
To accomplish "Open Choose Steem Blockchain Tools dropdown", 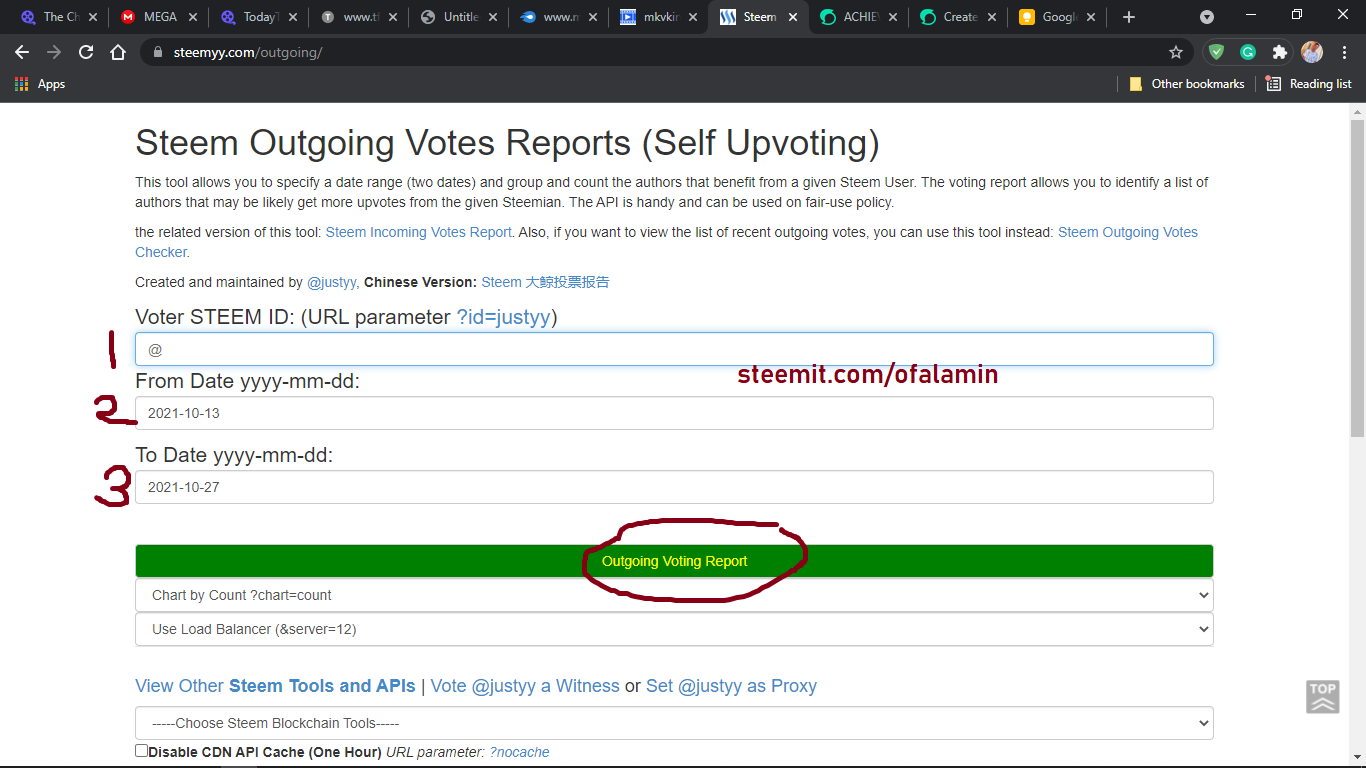I will [x=674, y=723].
